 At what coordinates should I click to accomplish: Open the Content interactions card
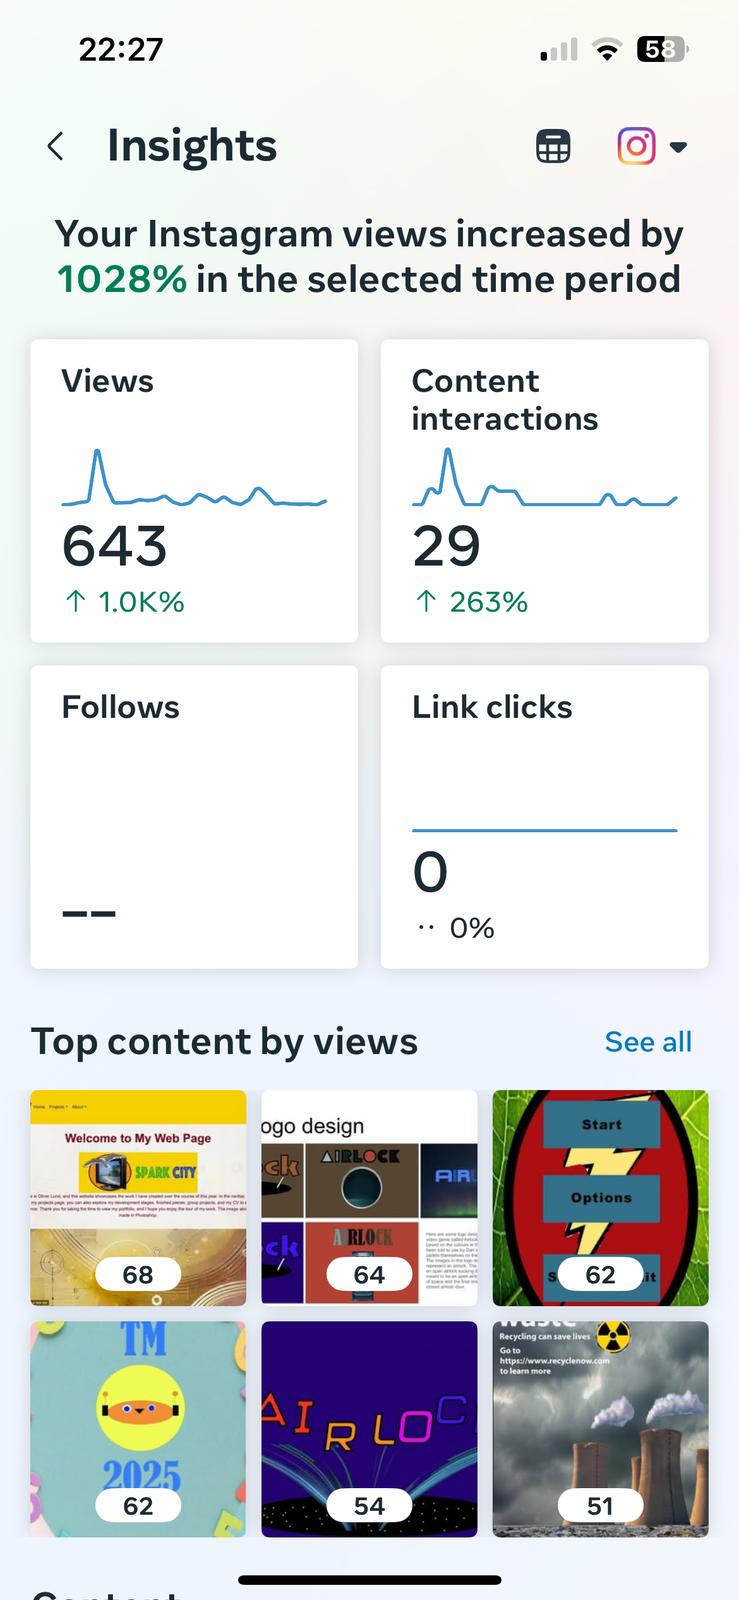pyautogui.click(x=544, y=490)
